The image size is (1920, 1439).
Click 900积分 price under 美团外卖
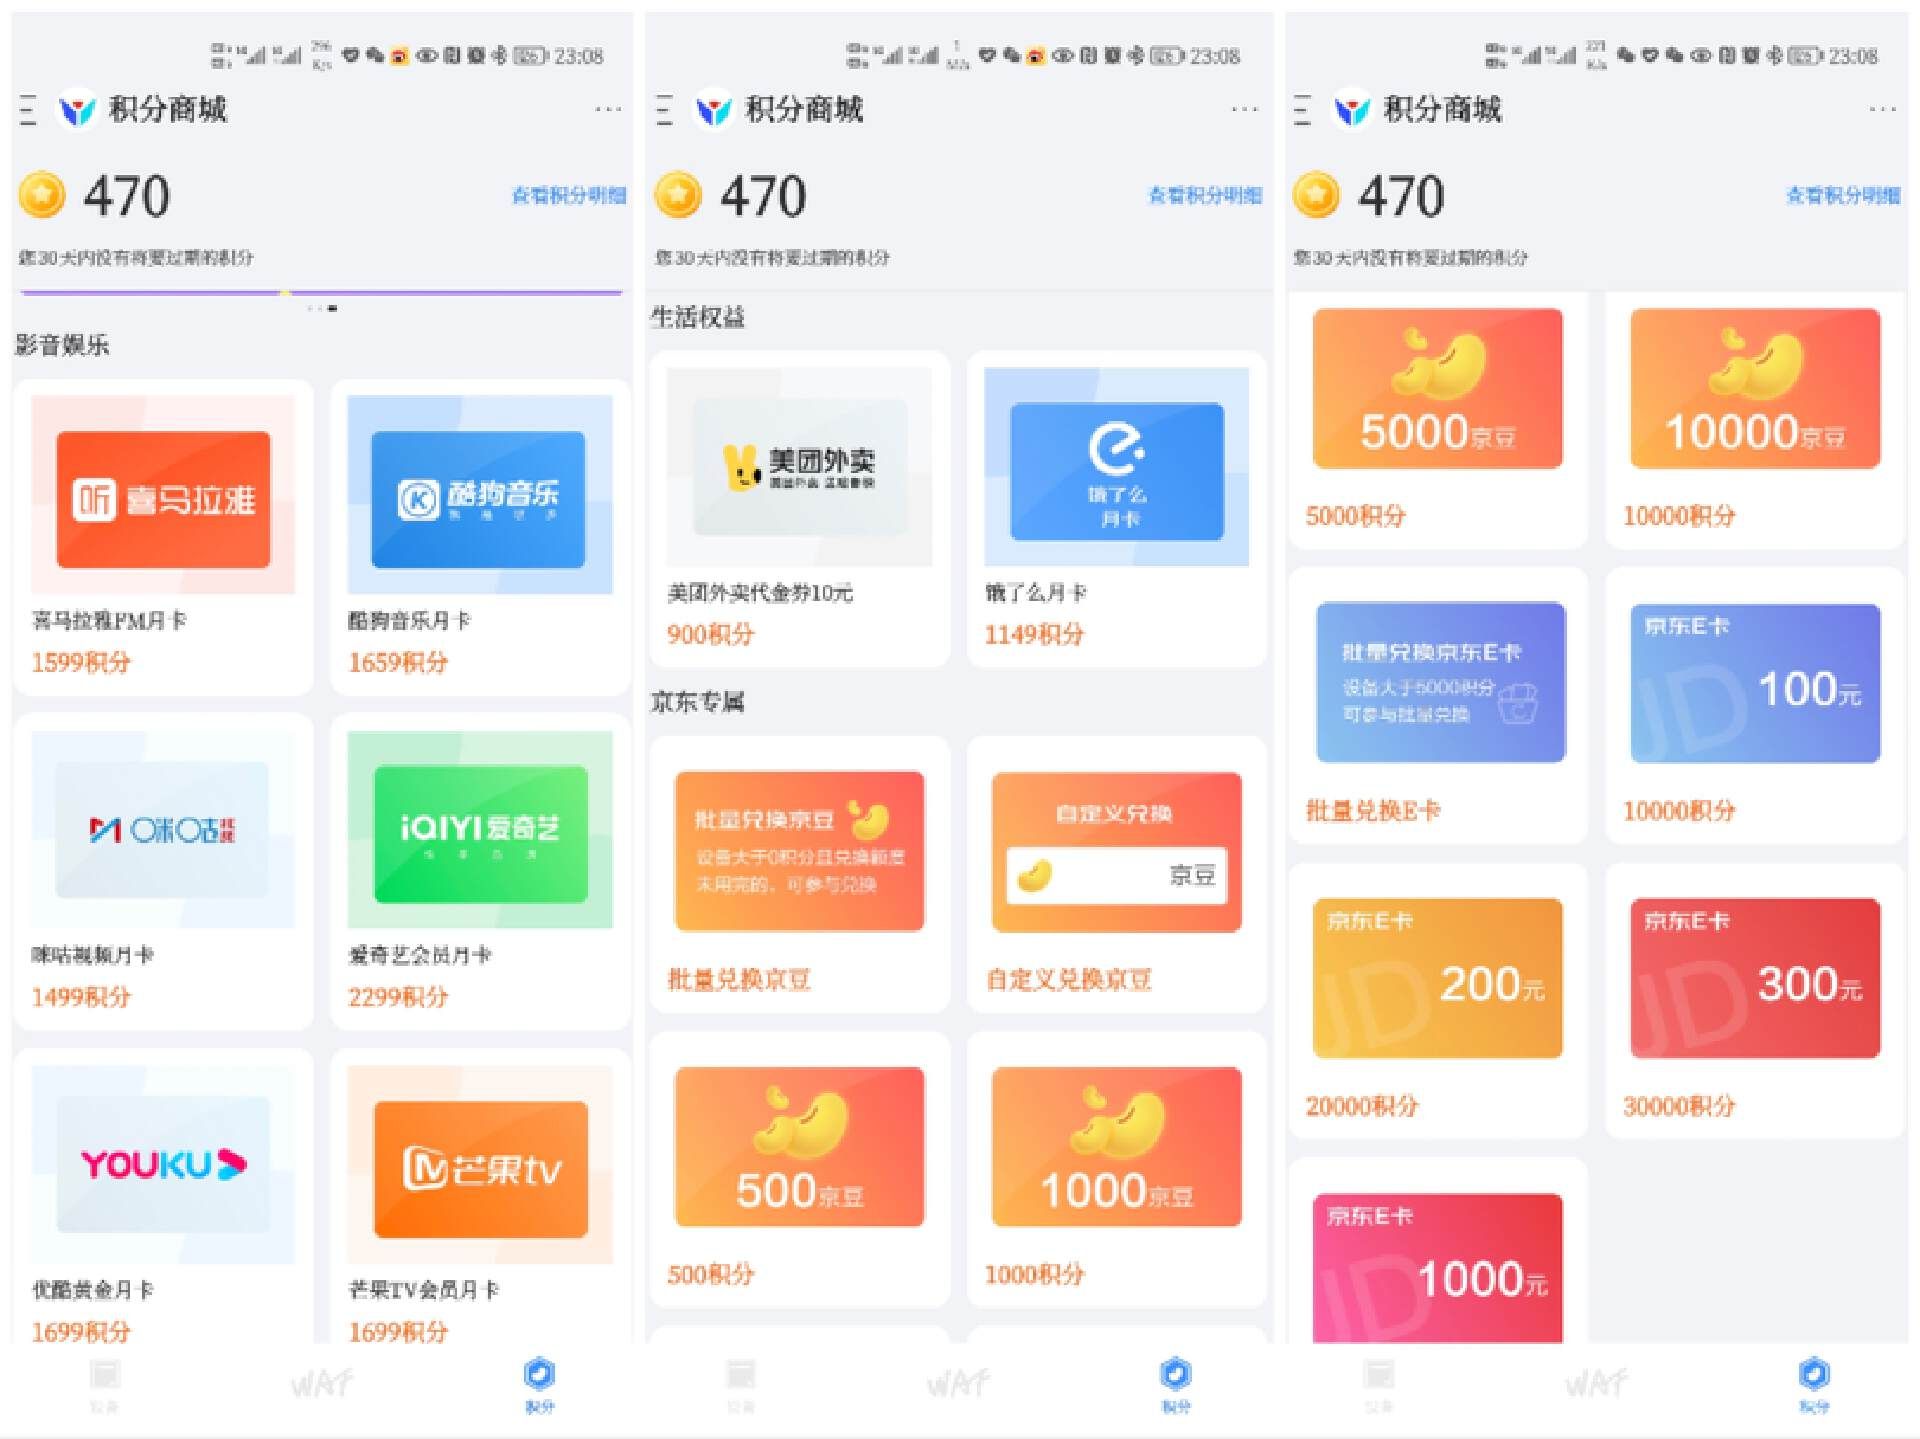[711, 634]
